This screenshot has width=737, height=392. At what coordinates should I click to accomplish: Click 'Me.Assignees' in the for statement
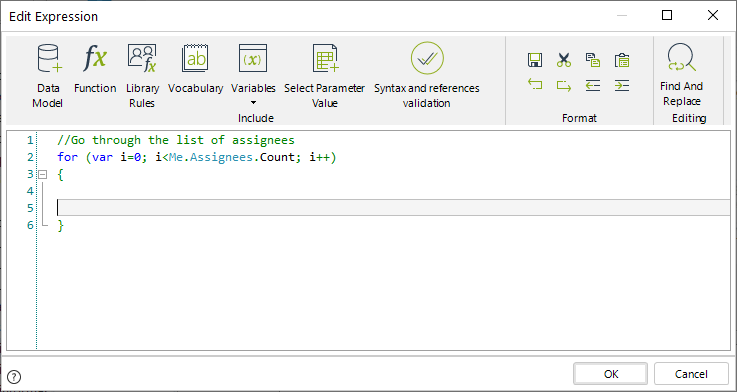pyautogui.click(x=212, y=157)
